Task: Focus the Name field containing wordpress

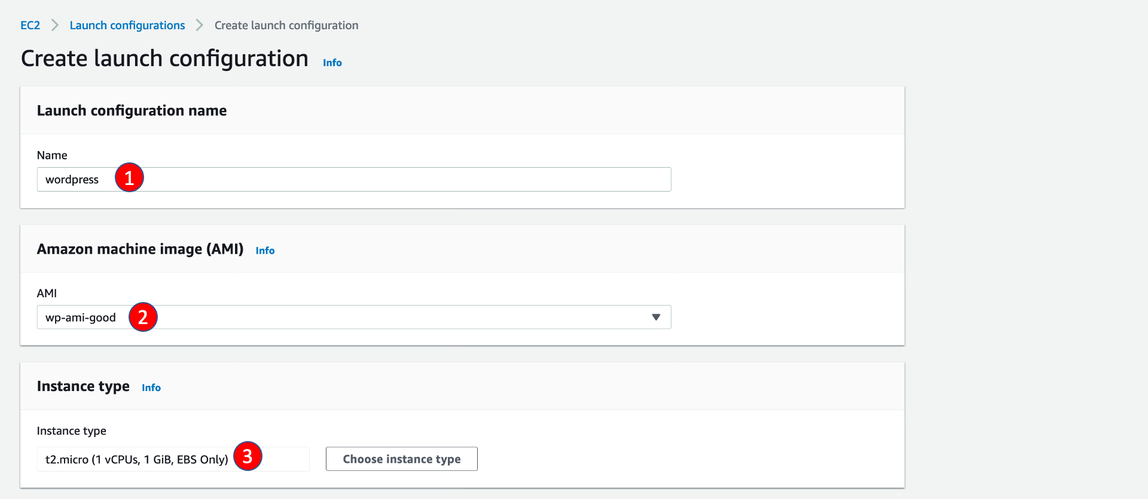Action: 400,179
